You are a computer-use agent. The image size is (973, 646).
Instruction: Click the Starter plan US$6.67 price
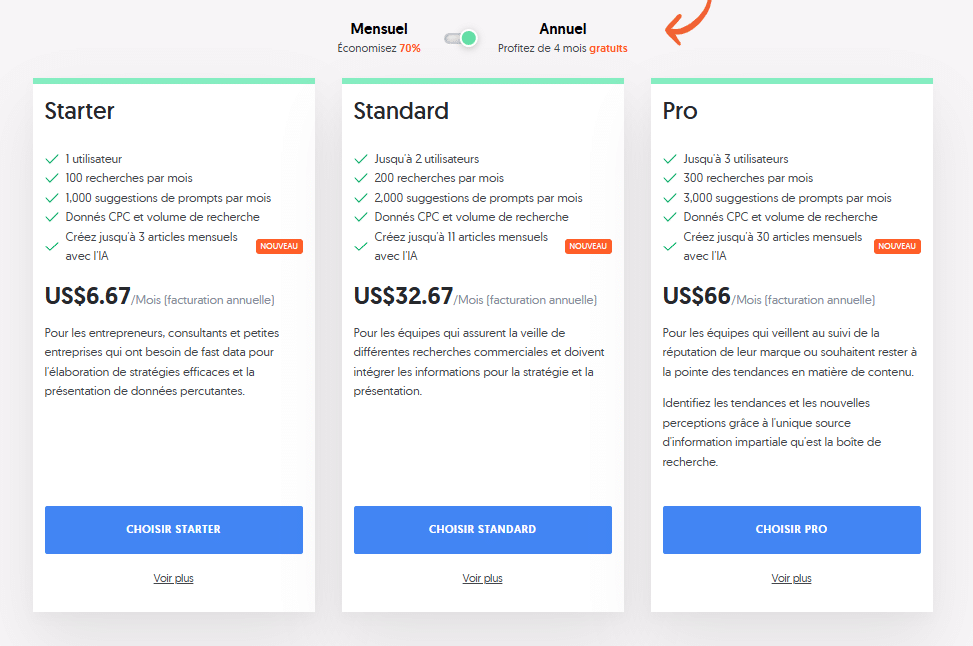pyautogui.click(x=88, y=296)
